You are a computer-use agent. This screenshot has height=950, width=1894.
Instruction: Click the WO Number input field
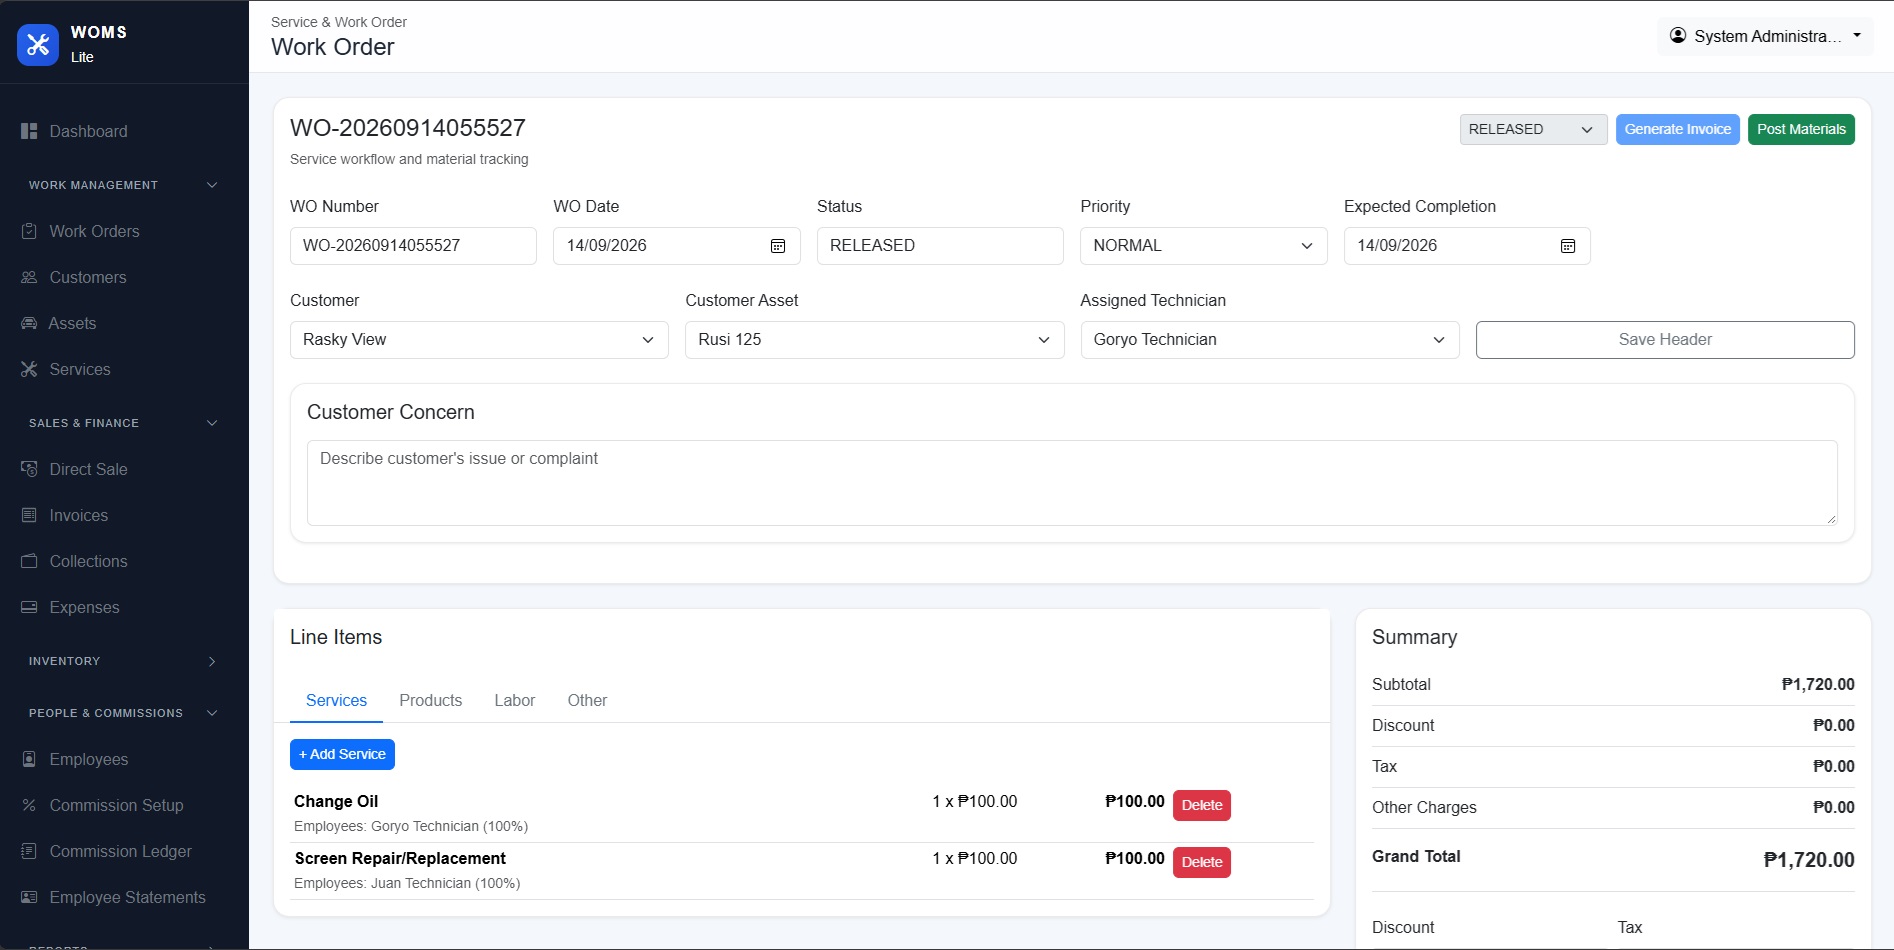coord(413,246)
